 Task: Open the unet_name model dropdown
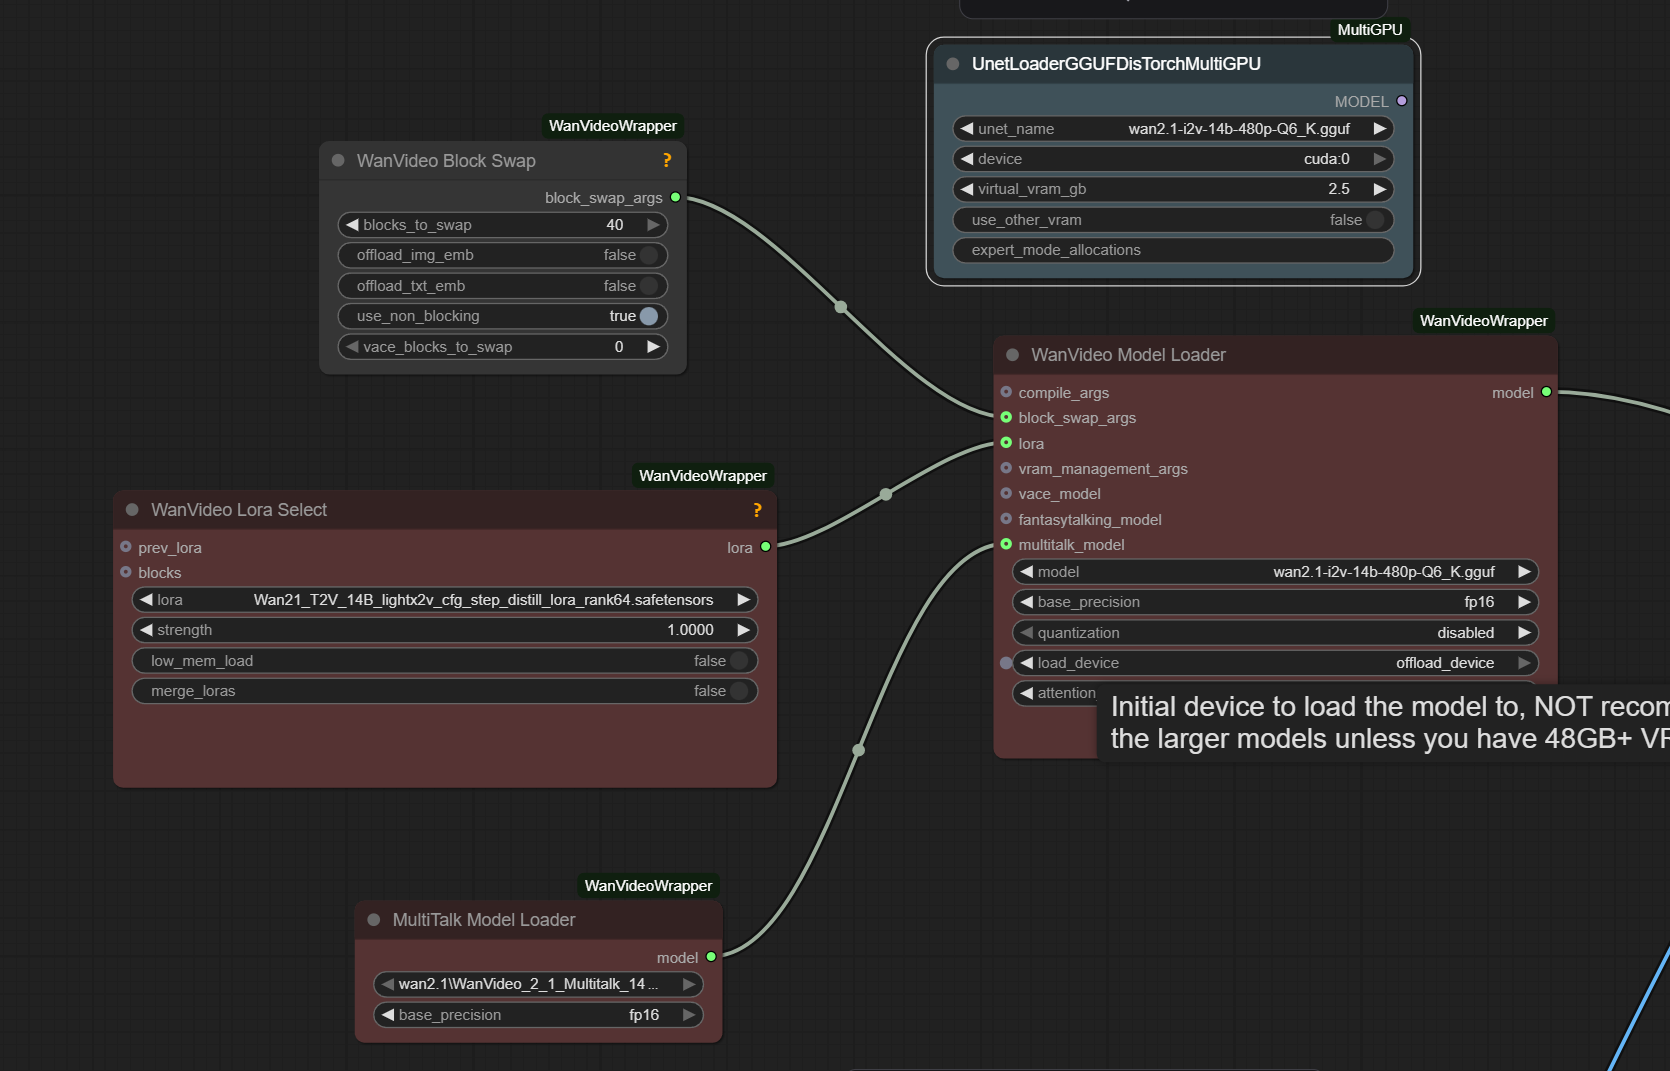pos(1173,129)
